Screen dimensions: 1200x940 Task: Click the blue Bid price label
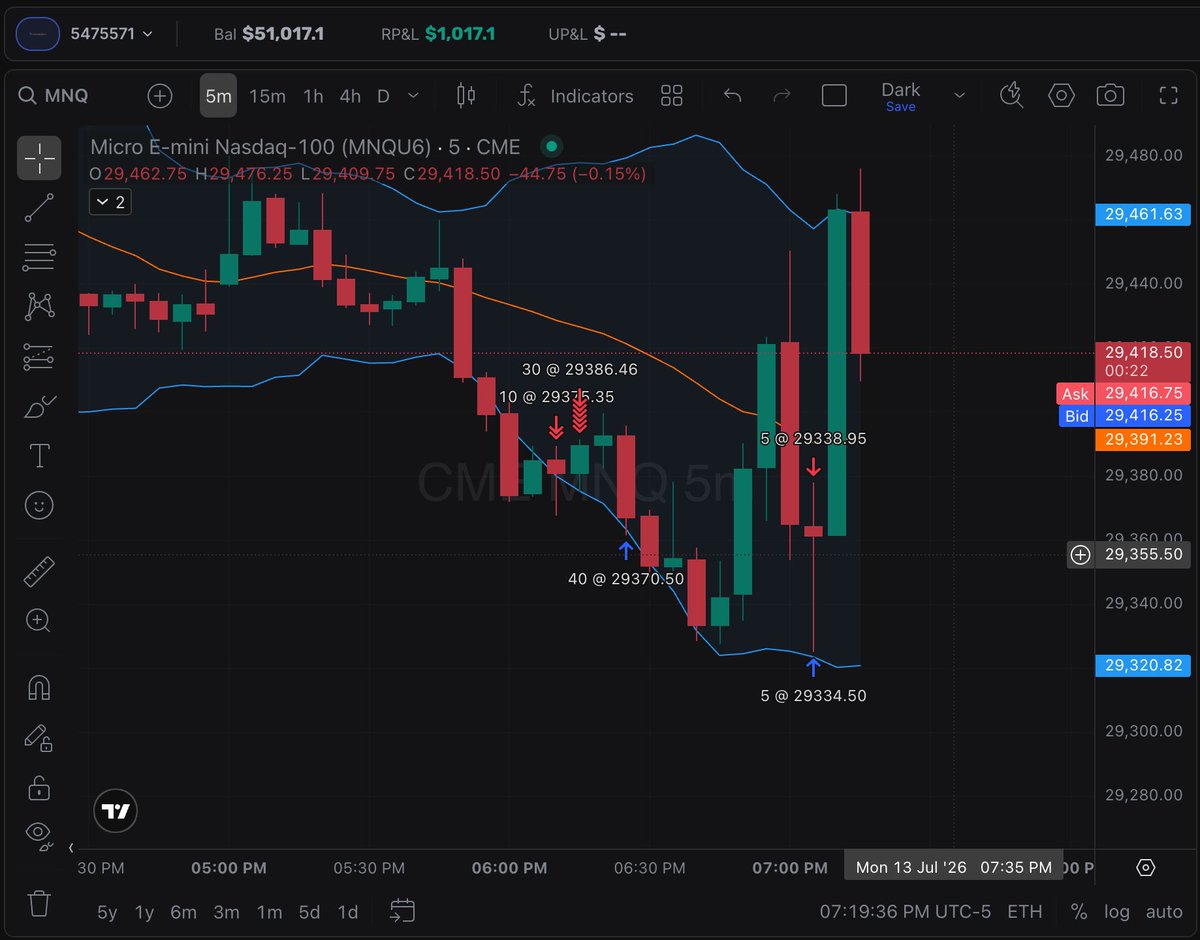pyautogui.click(x=1076, y=416)
